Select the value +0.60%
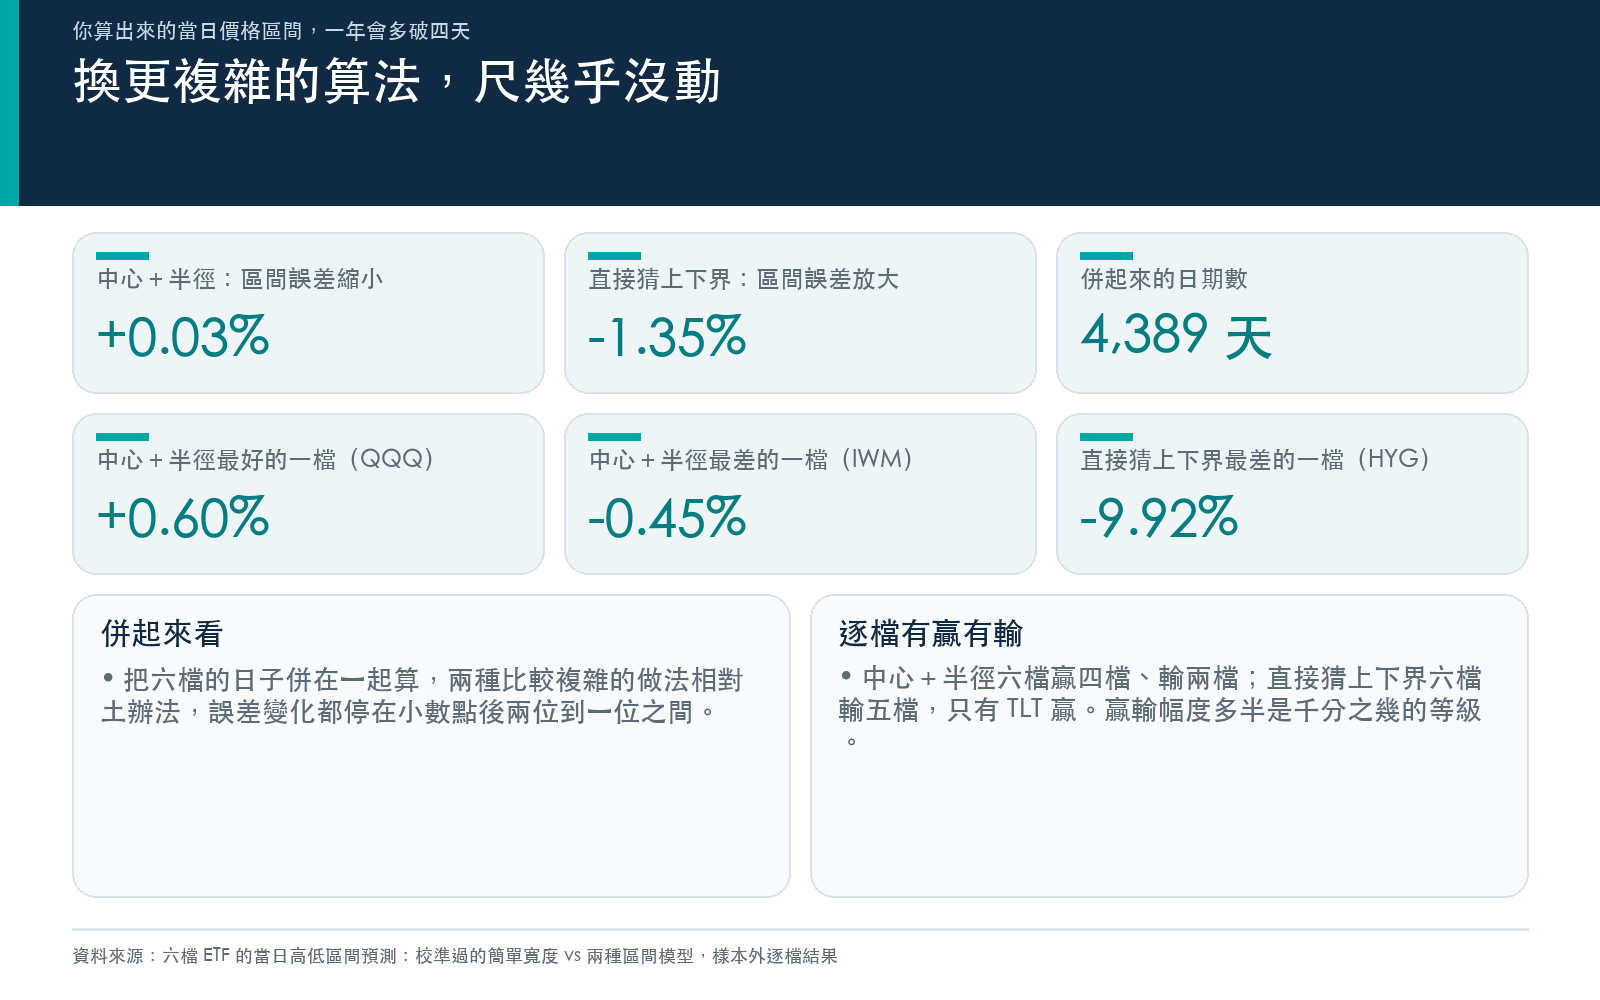The image size is (1600, 1000). (x=183, y=517)
